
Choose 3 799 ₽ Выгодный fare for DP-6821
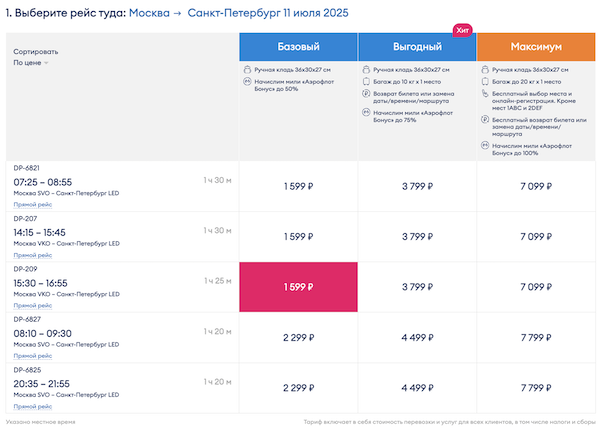pos(417,186)
